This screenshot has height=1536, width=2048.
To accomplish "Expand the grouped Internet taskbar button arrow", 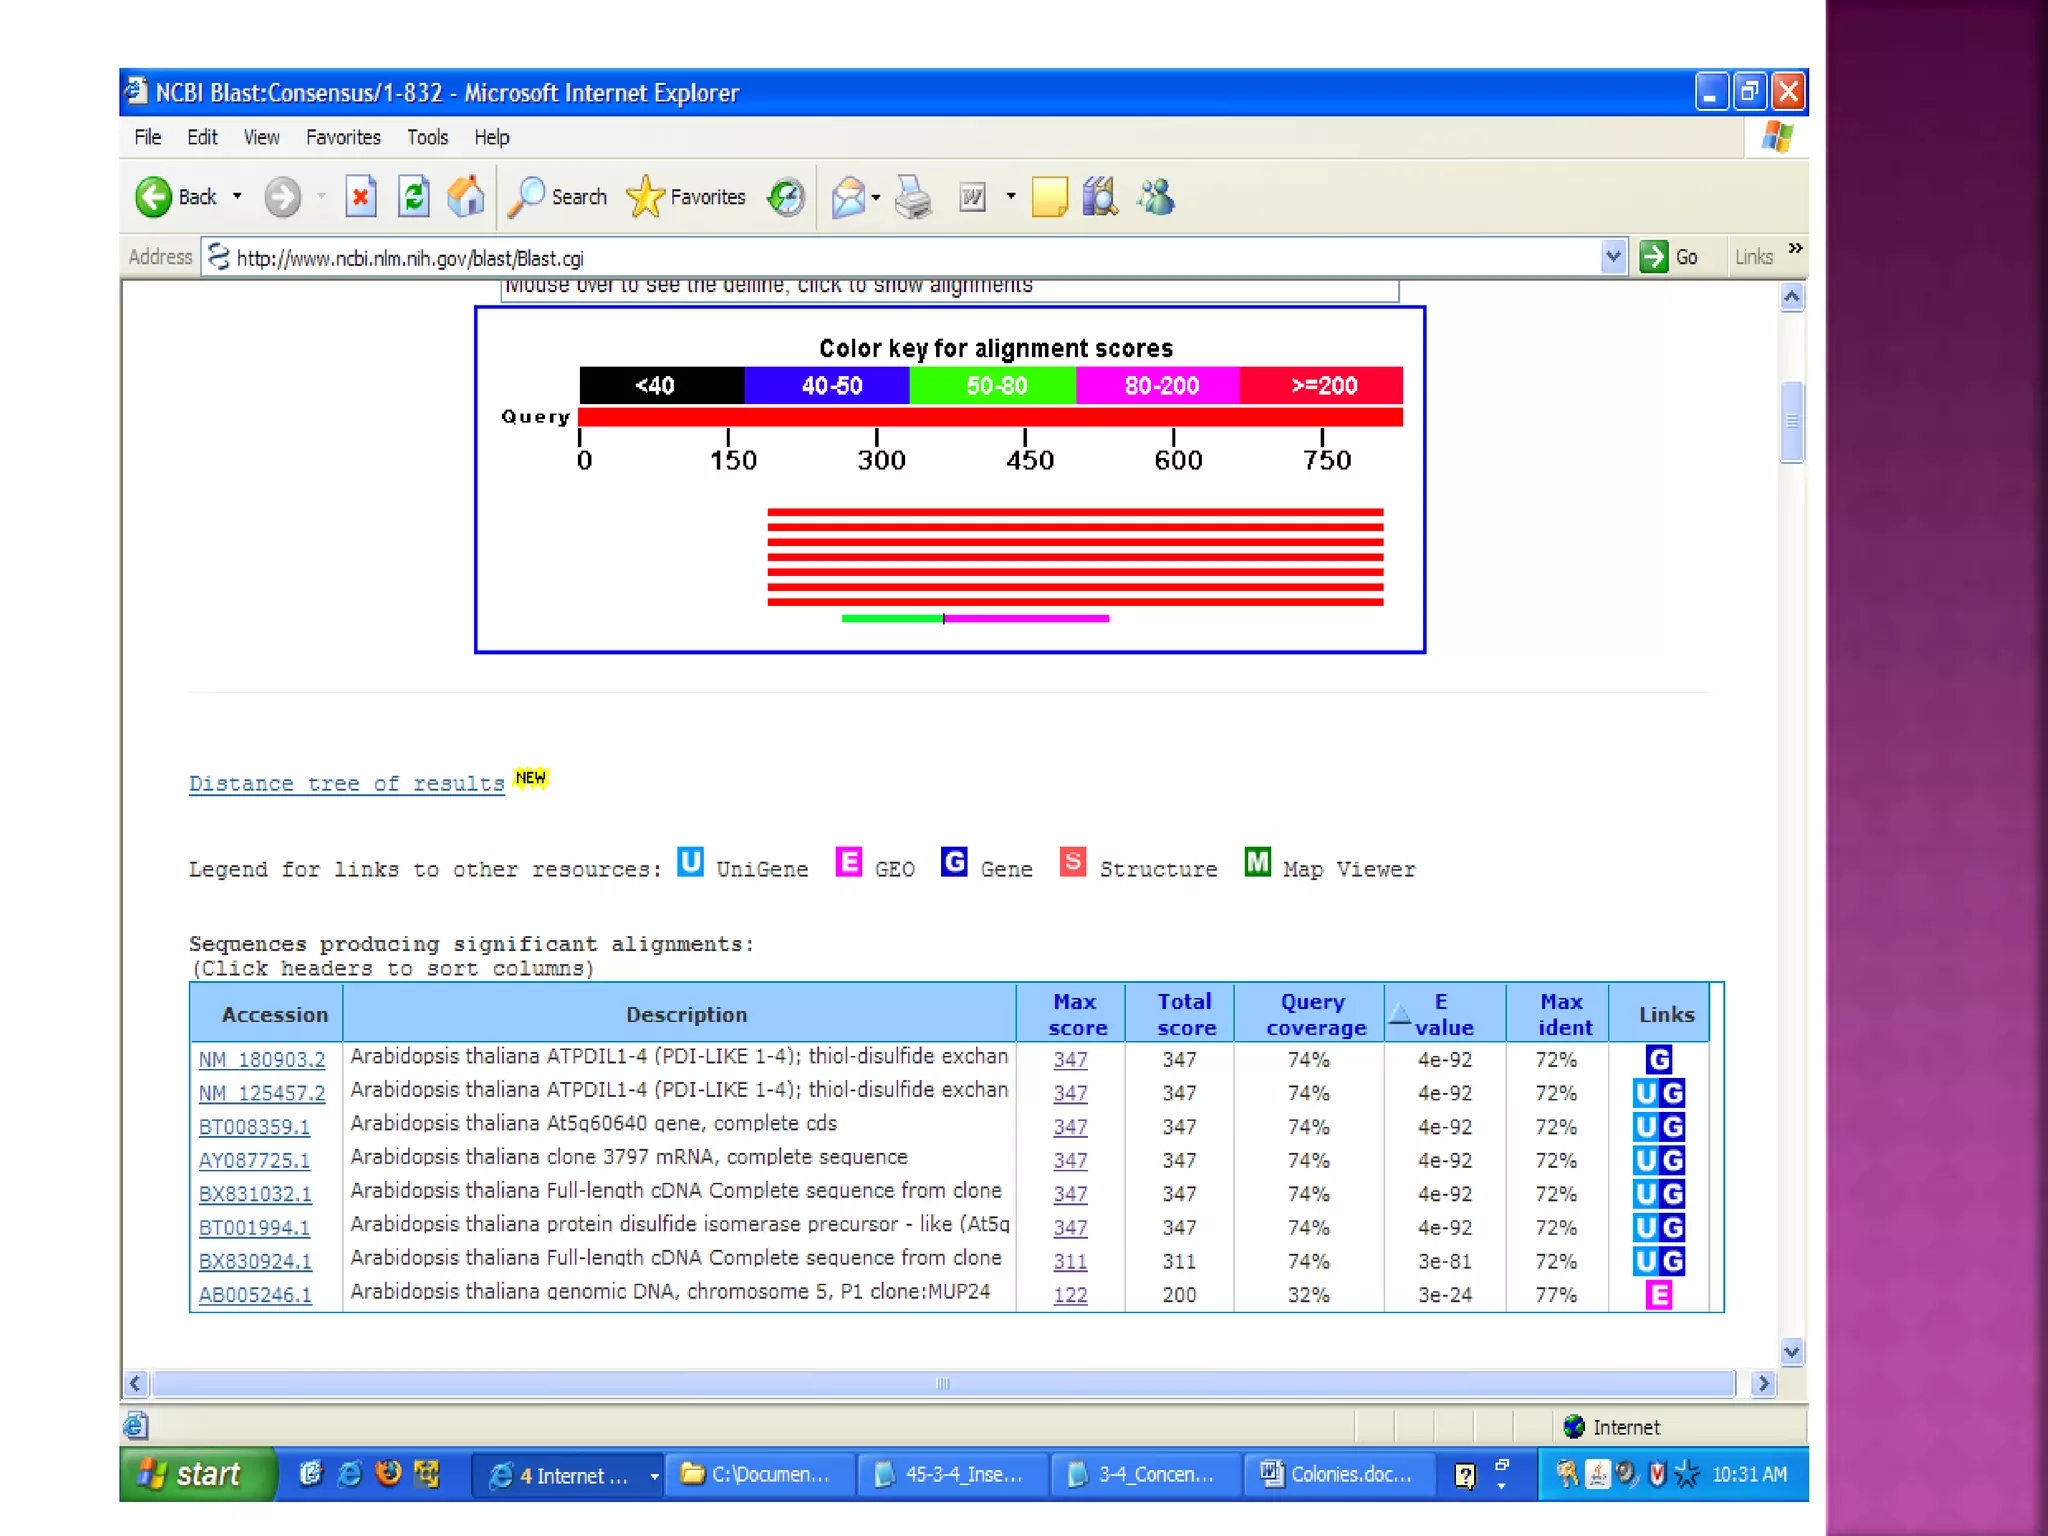I will coord(654,1476).
